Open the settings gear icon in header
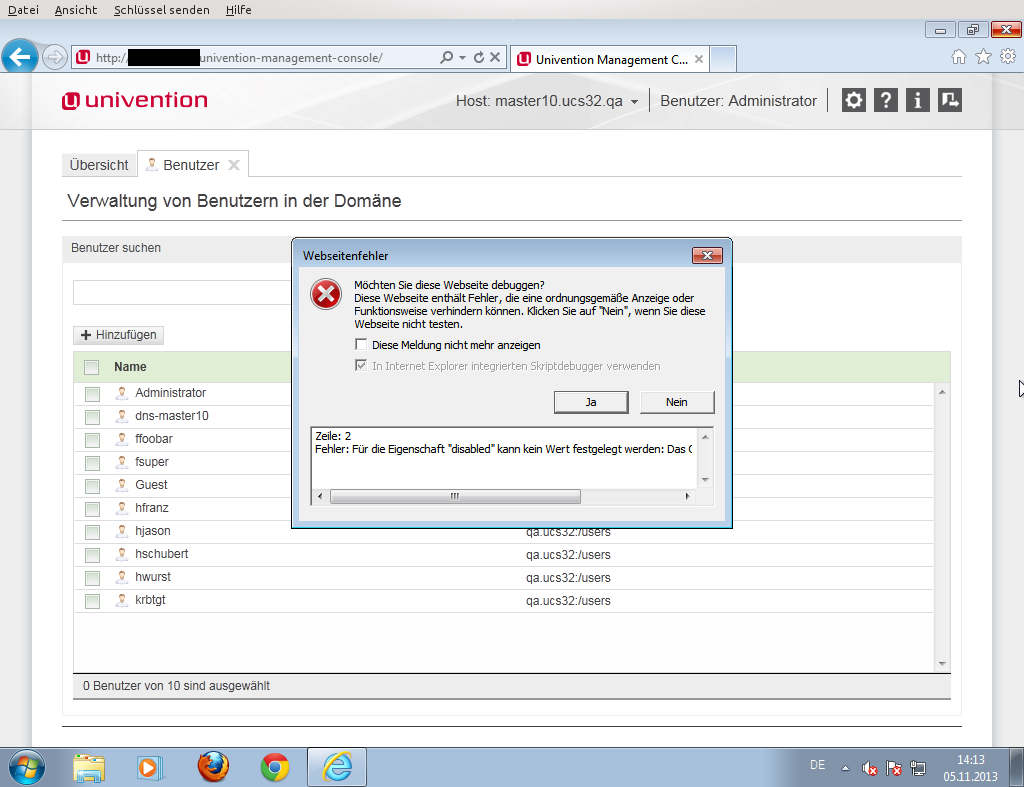1024x787 pixels. click(x=853, y=100)
